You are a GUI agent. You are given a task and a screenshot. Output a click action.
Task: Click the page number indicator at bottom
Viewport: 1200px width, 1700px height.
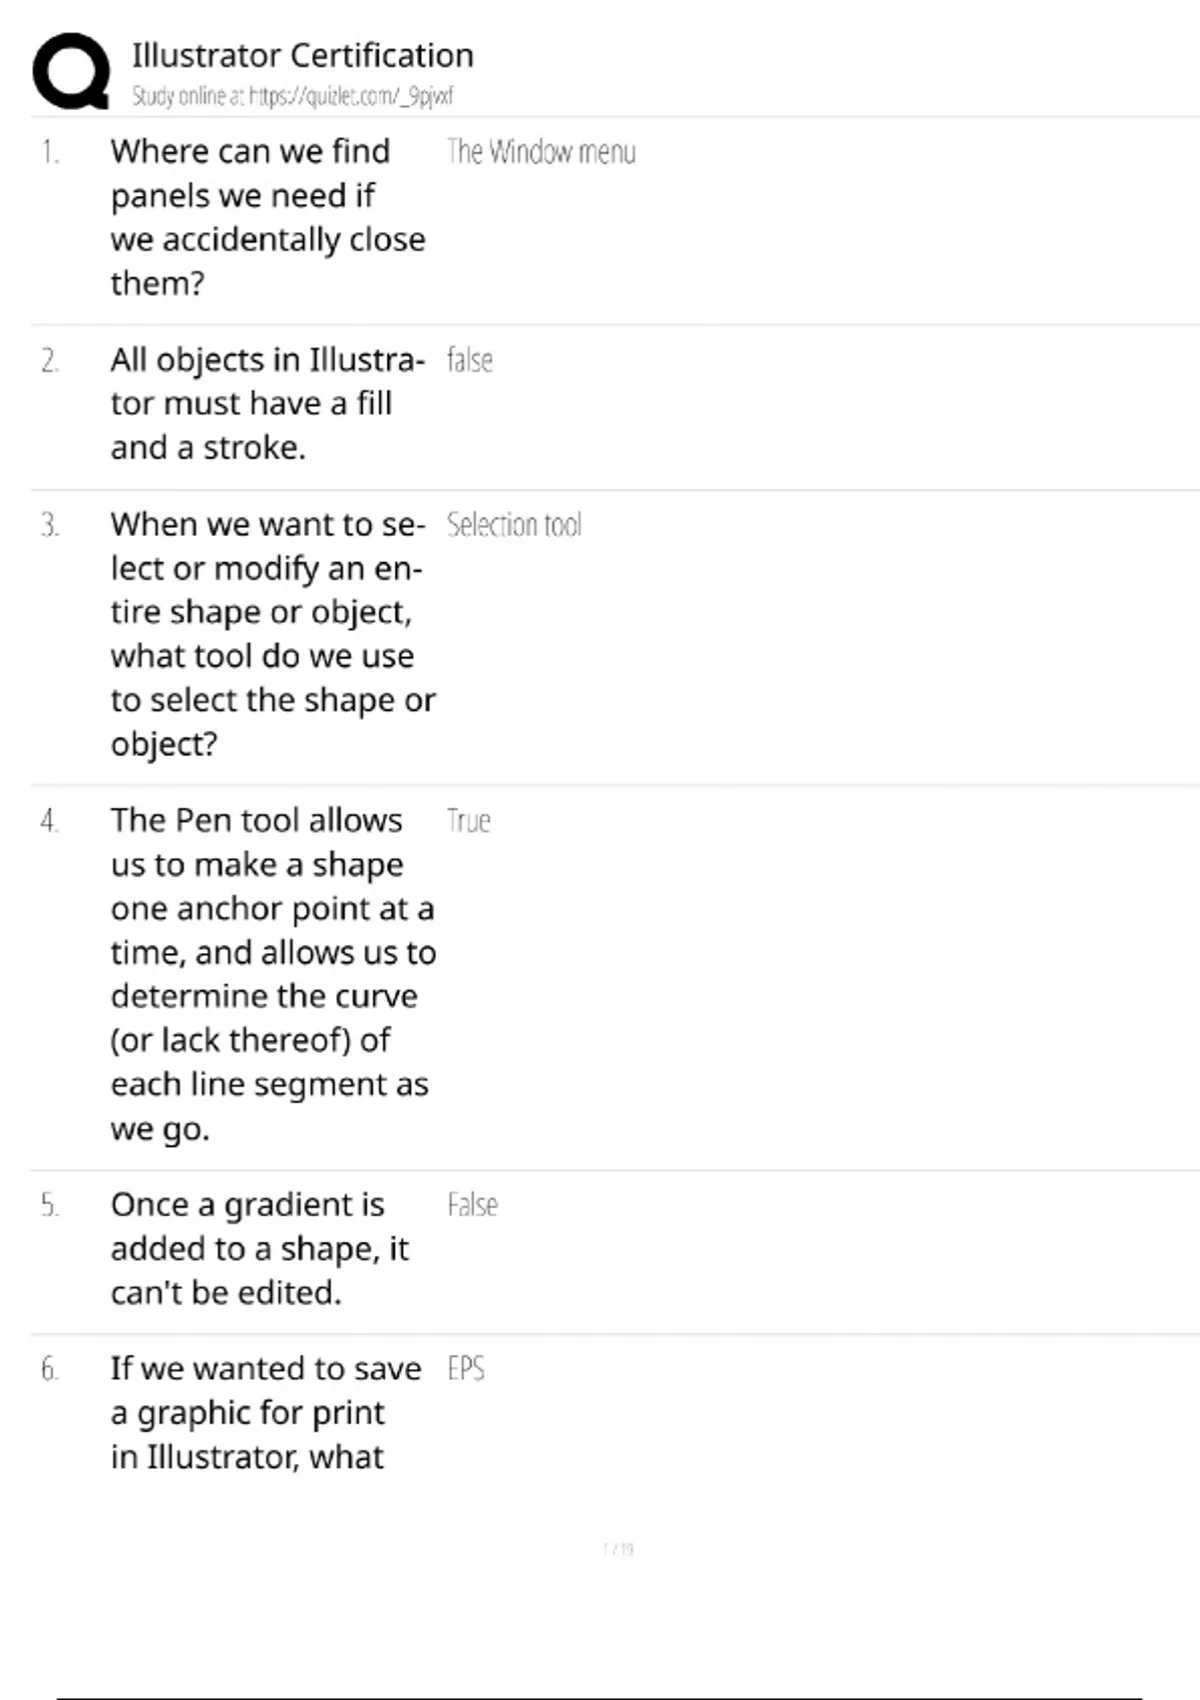pos(618,1549)
